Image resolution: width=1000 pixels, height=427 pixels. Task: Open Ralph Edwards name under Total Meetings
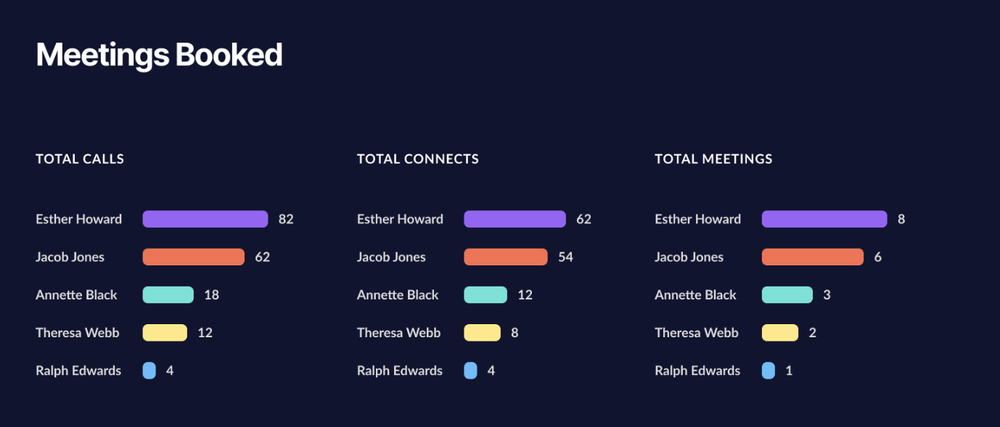tap(698, 371)
